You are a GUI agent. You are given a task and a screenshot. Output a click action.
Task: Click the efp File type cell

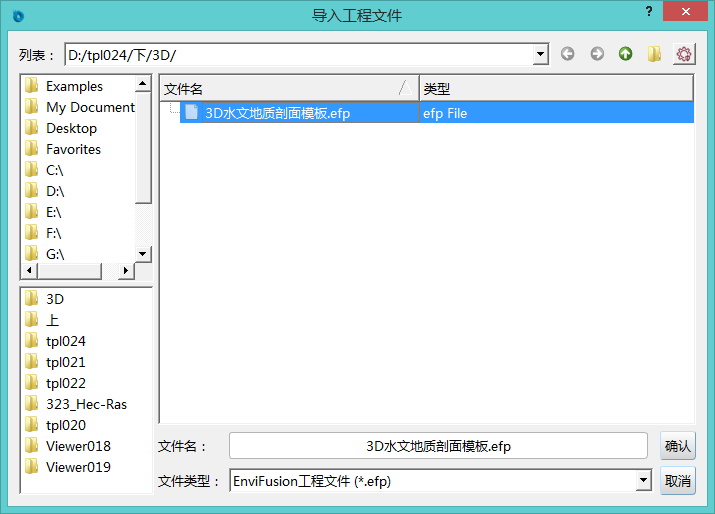point(556,113)
